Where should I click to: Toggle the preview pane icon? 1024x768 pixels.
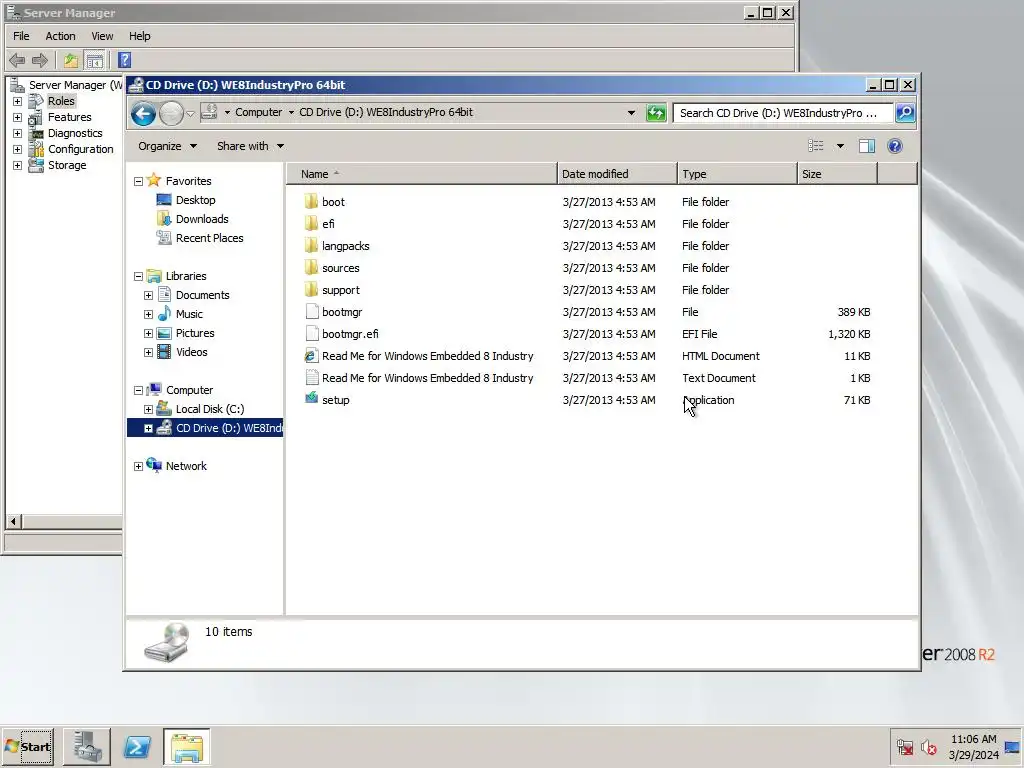867,146
